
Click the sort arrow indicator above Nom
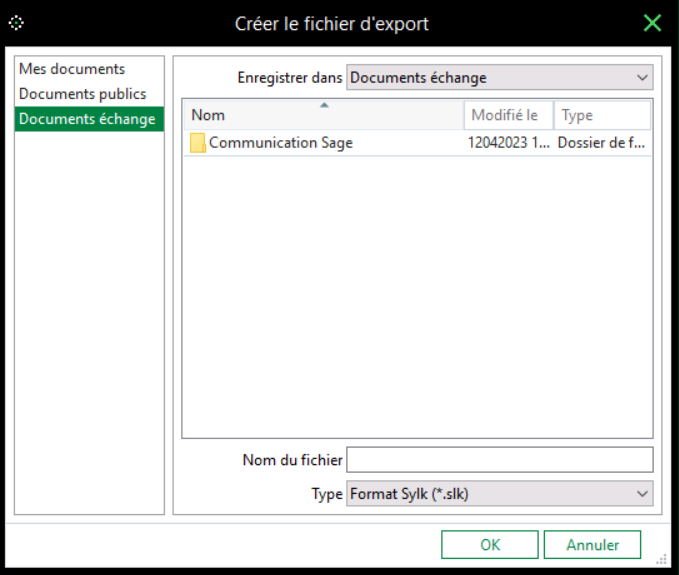324,104
